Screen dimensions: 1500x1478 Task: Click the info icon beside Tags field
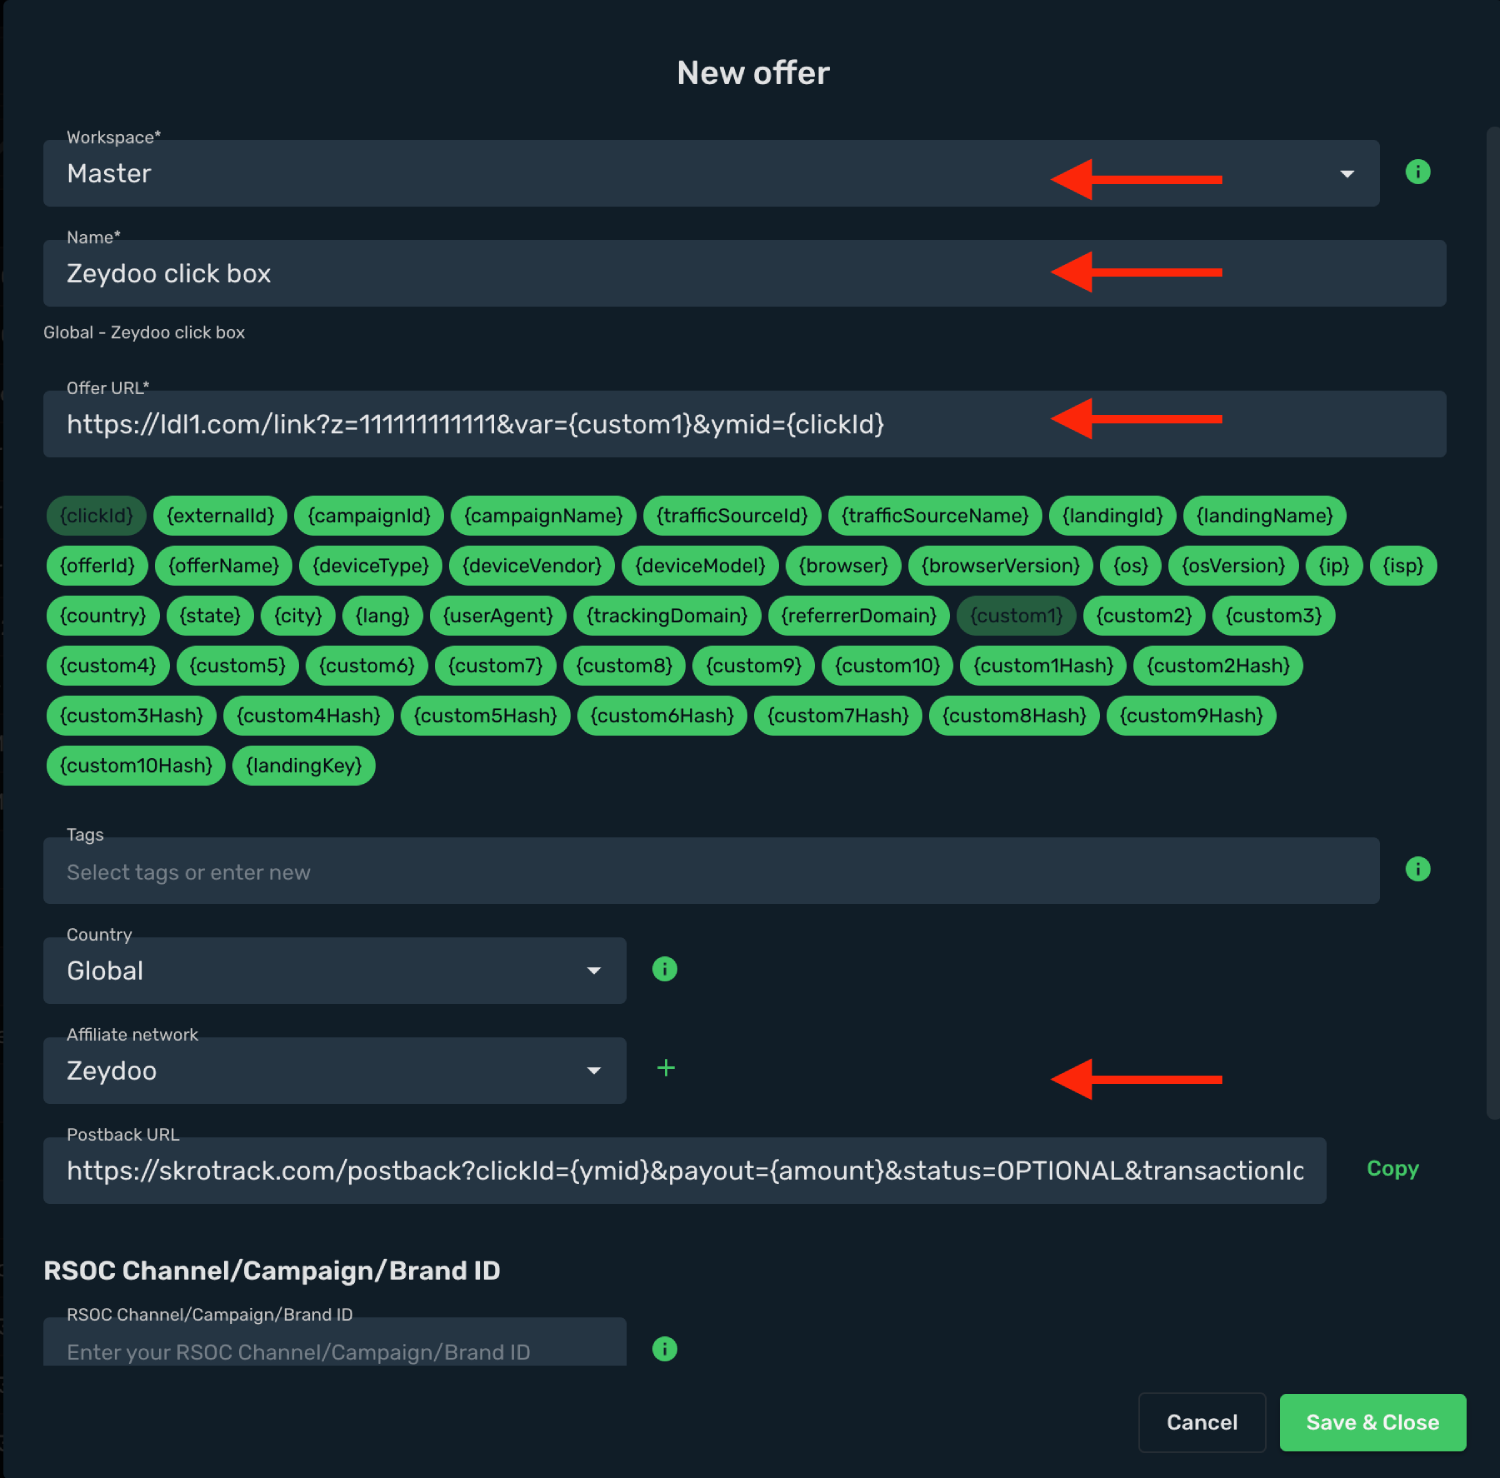[1417, 869]
